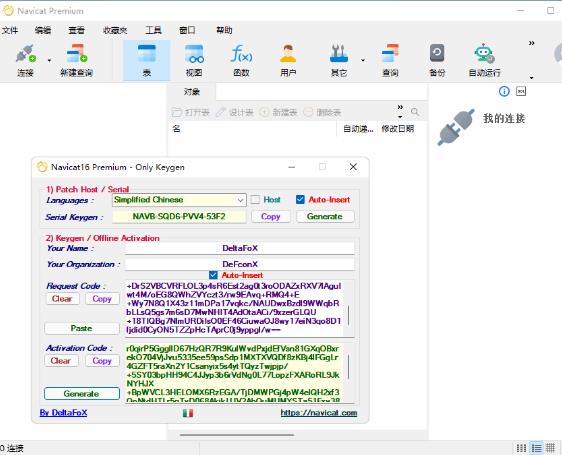Image resolution: width=562 pixels, height=455 pixels.
Task: Click Open Table (打开表) in object toolbar
Action: point(191,112)
